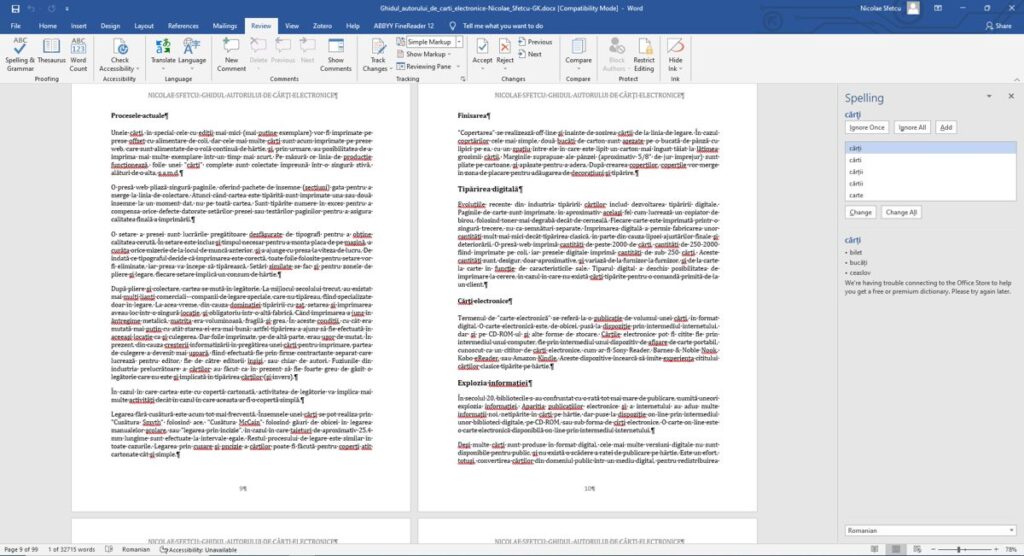Open the Layout tab
The width and height of the screenshot is (1024, 556).
[144, 26]
